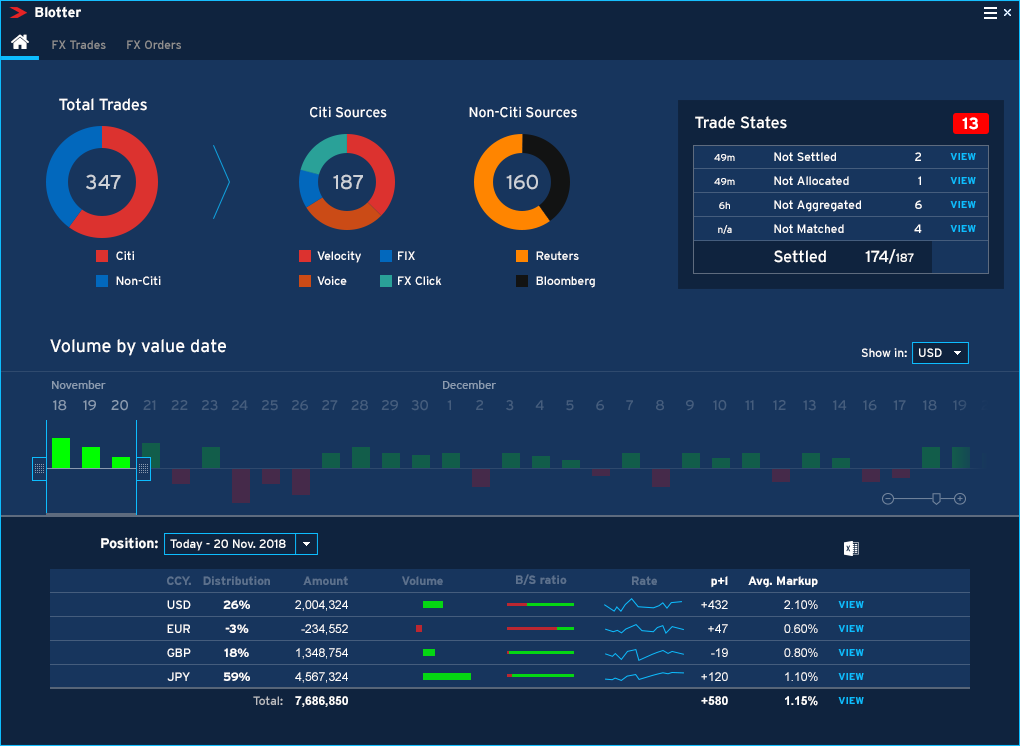
Task: Click the Citi Sources donut chart
Action: (x=347, y=182)
